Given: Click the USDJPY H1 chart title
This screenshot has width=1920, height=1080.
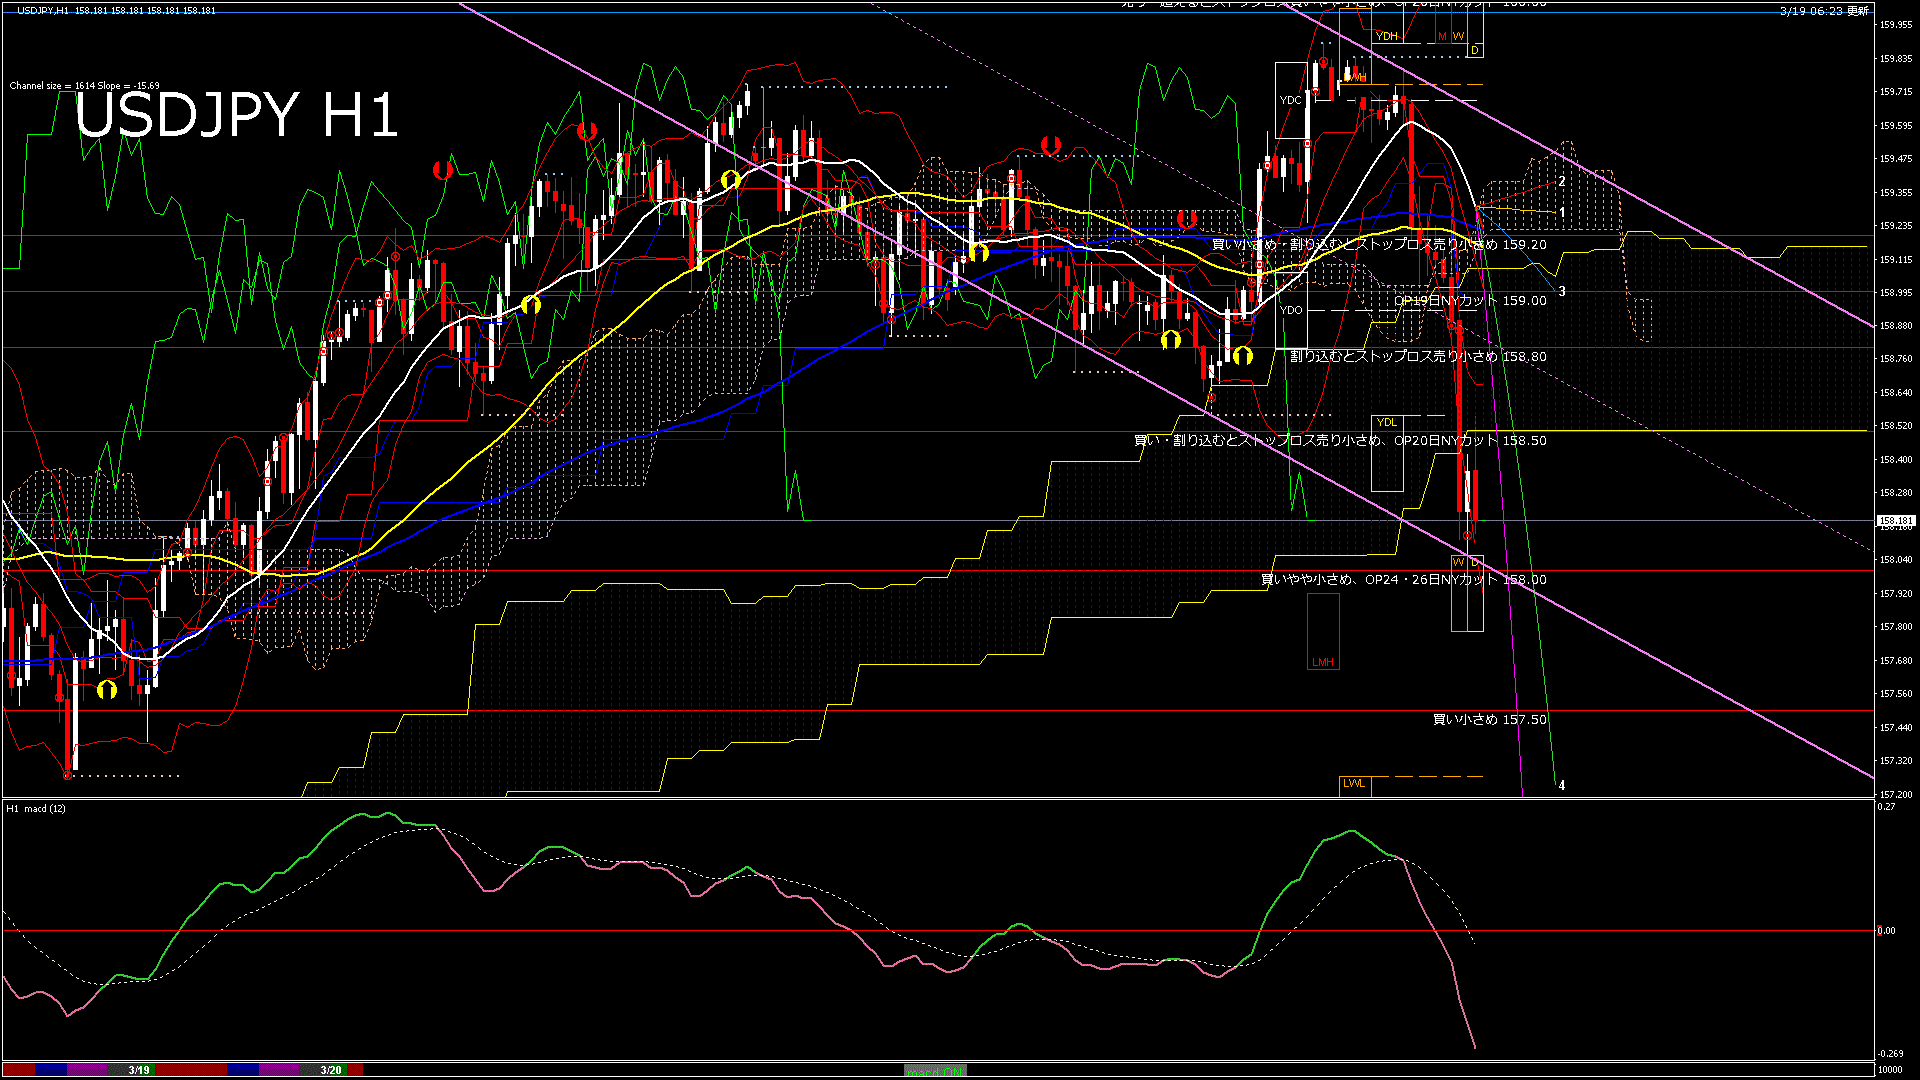Looking at the screenshot, I should pos(236,115).
